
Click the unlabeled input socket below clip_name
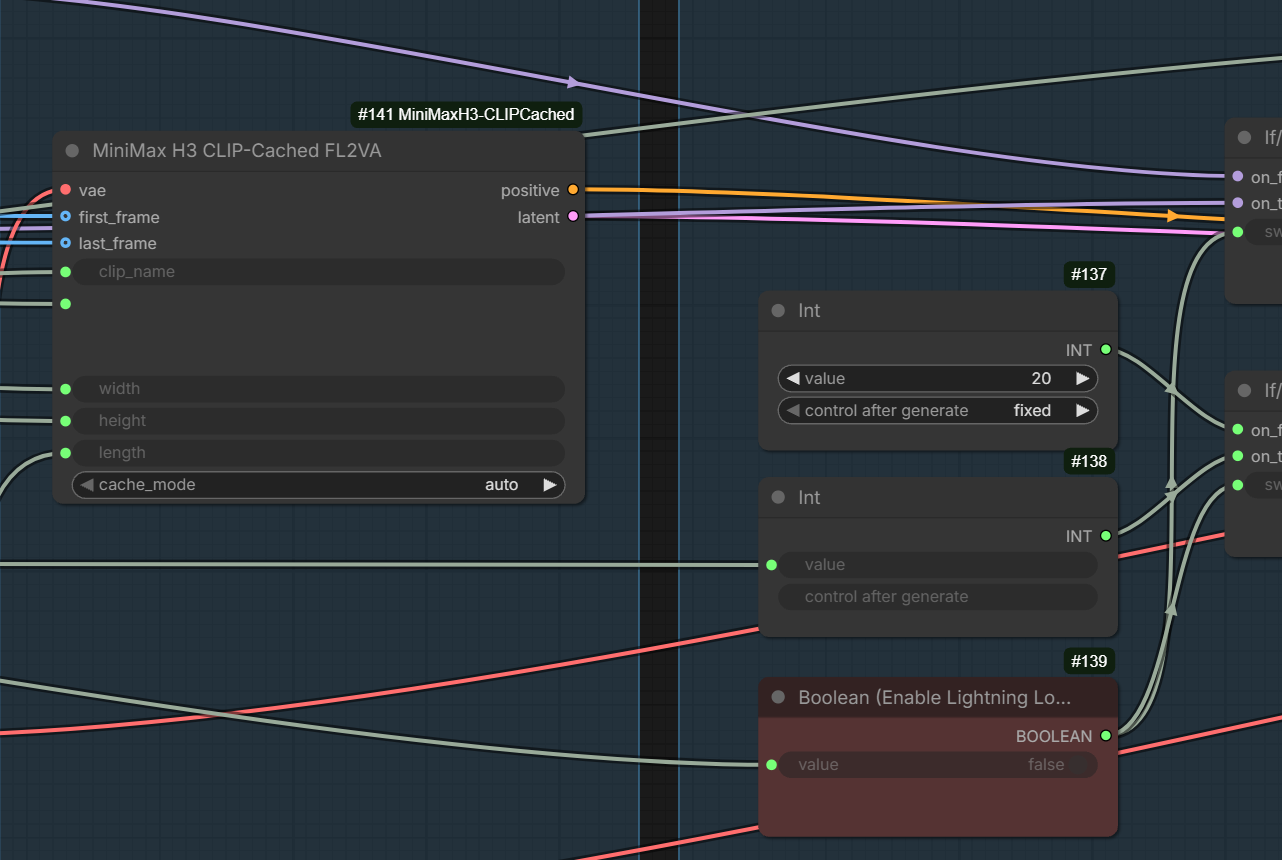click(65, 304)
